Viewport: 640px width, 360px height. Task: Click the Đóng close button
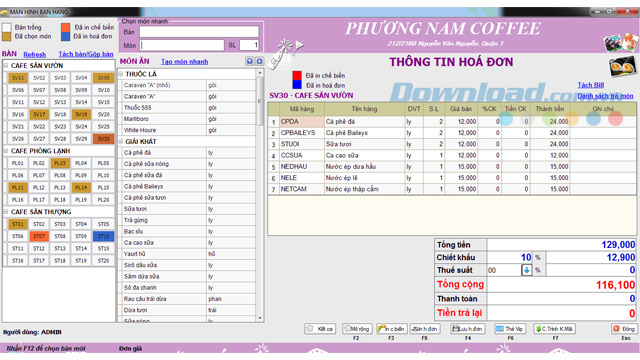click(624, 329)
